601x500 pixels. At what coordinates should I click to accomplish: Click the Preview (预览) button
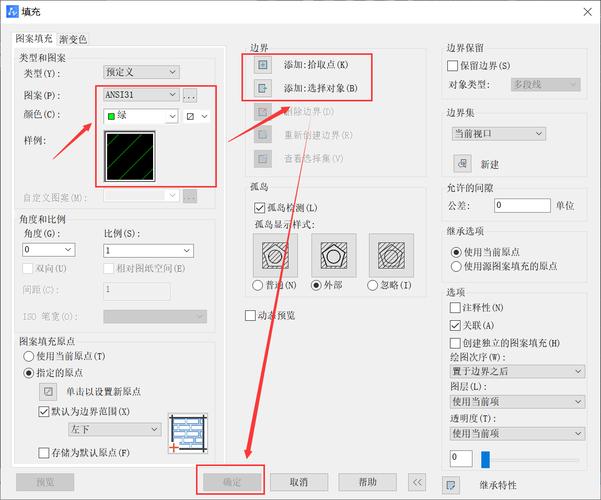click(45, 482)
